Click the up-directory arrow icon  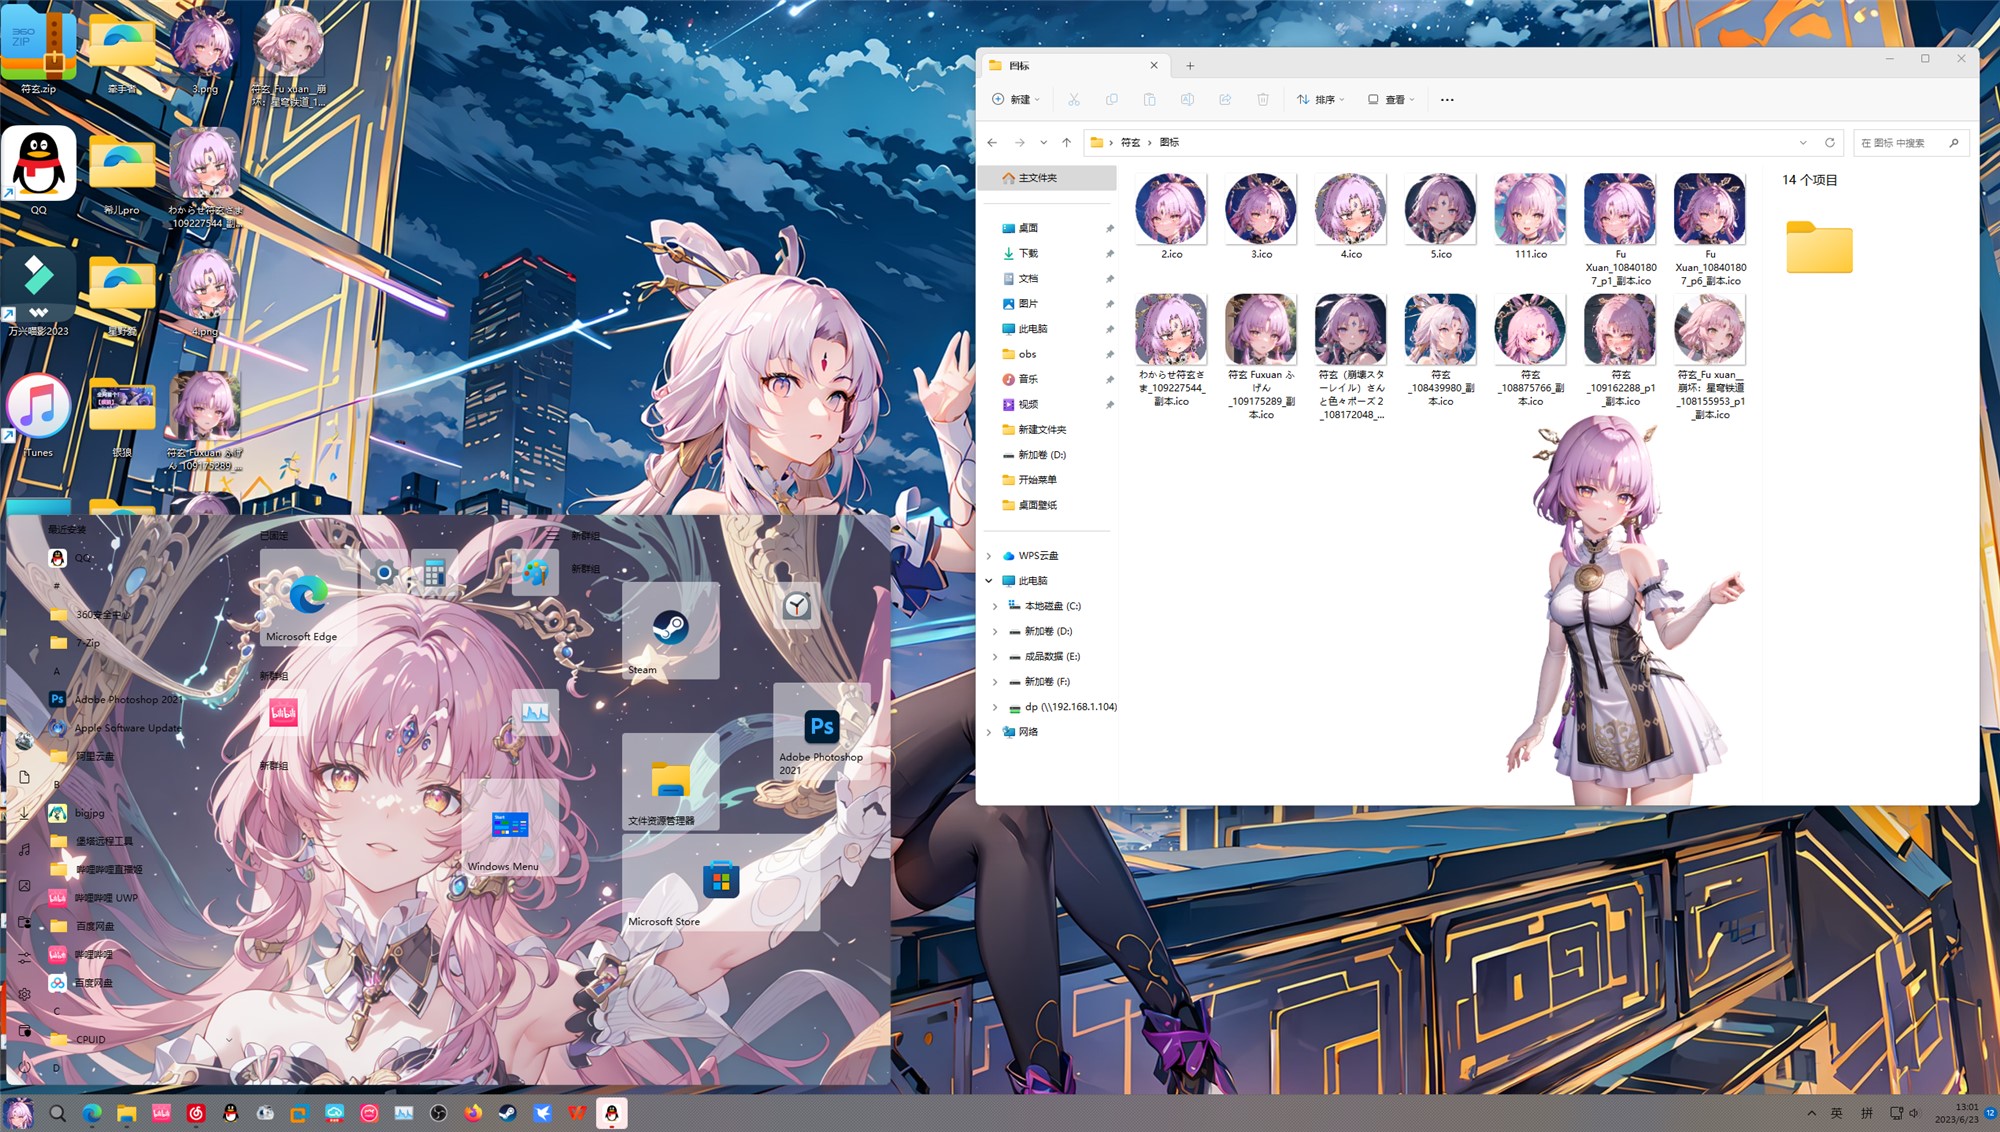(1067, 143)
